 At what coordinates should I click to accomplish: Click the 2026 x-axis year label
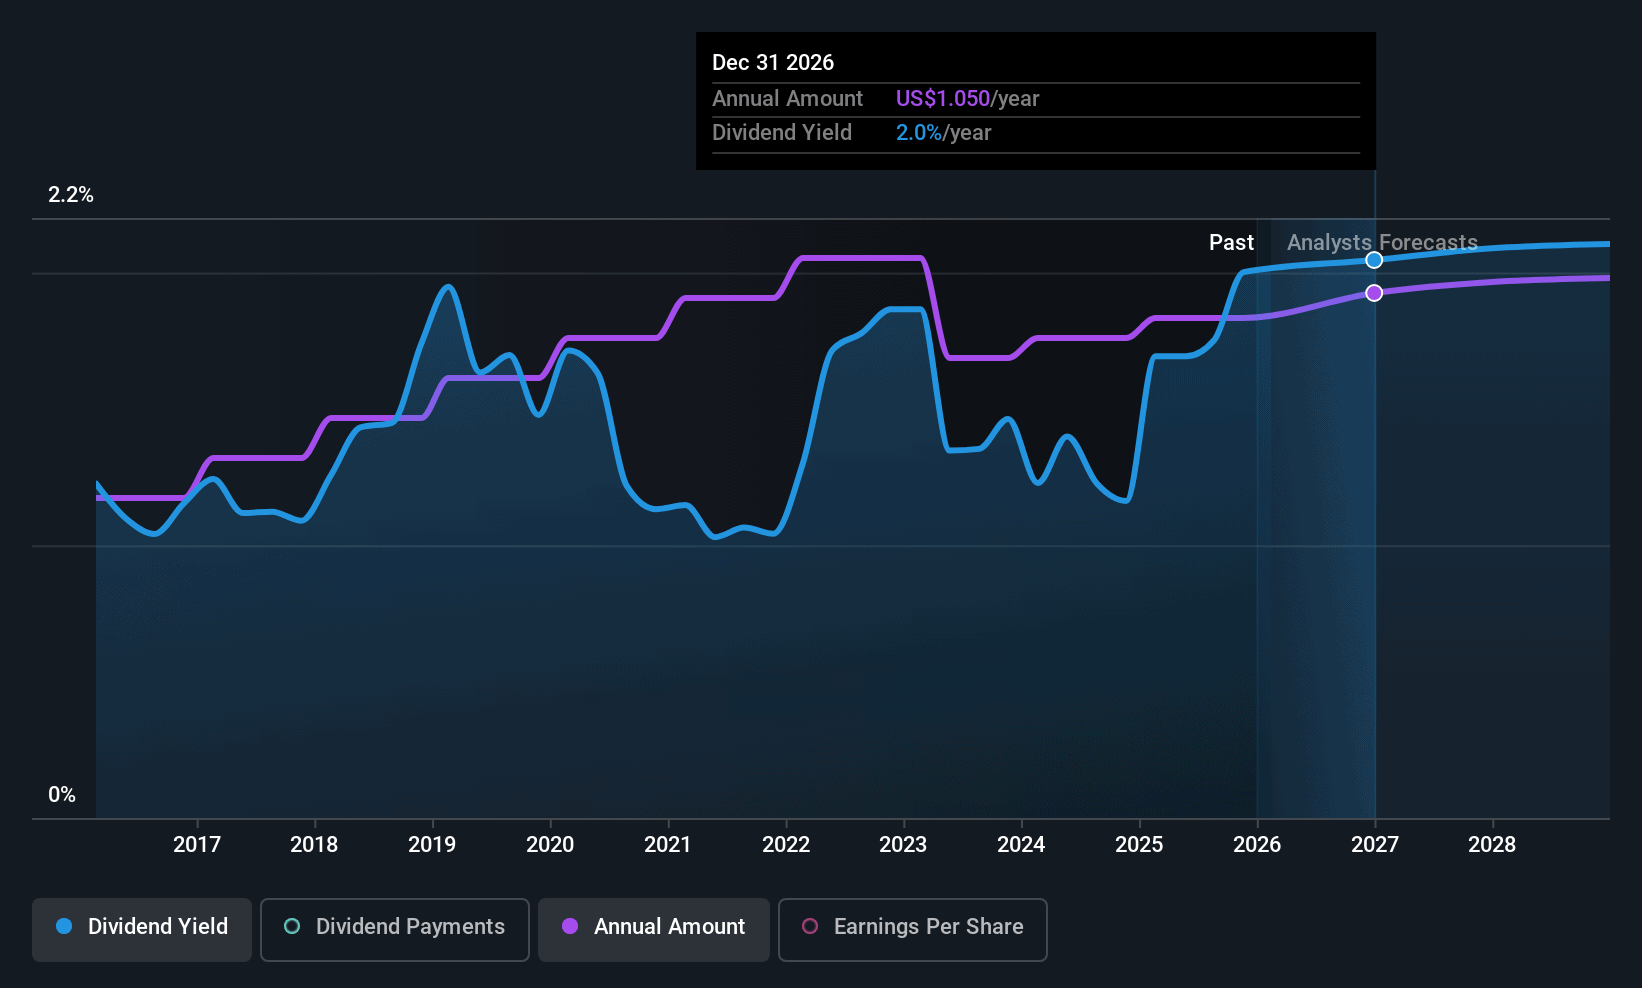(x=1257, y=845)
